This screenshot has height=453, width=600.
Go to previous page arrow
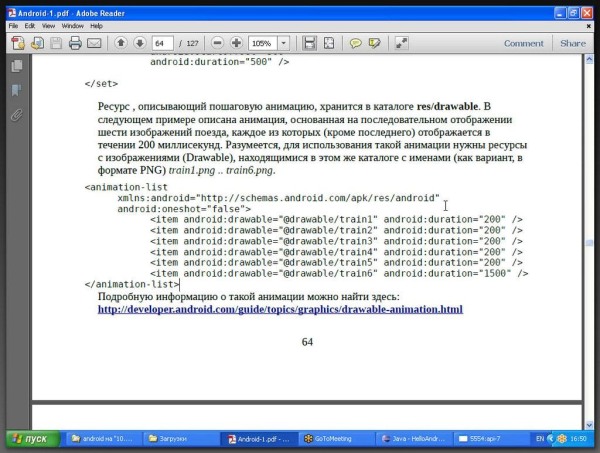121,44
